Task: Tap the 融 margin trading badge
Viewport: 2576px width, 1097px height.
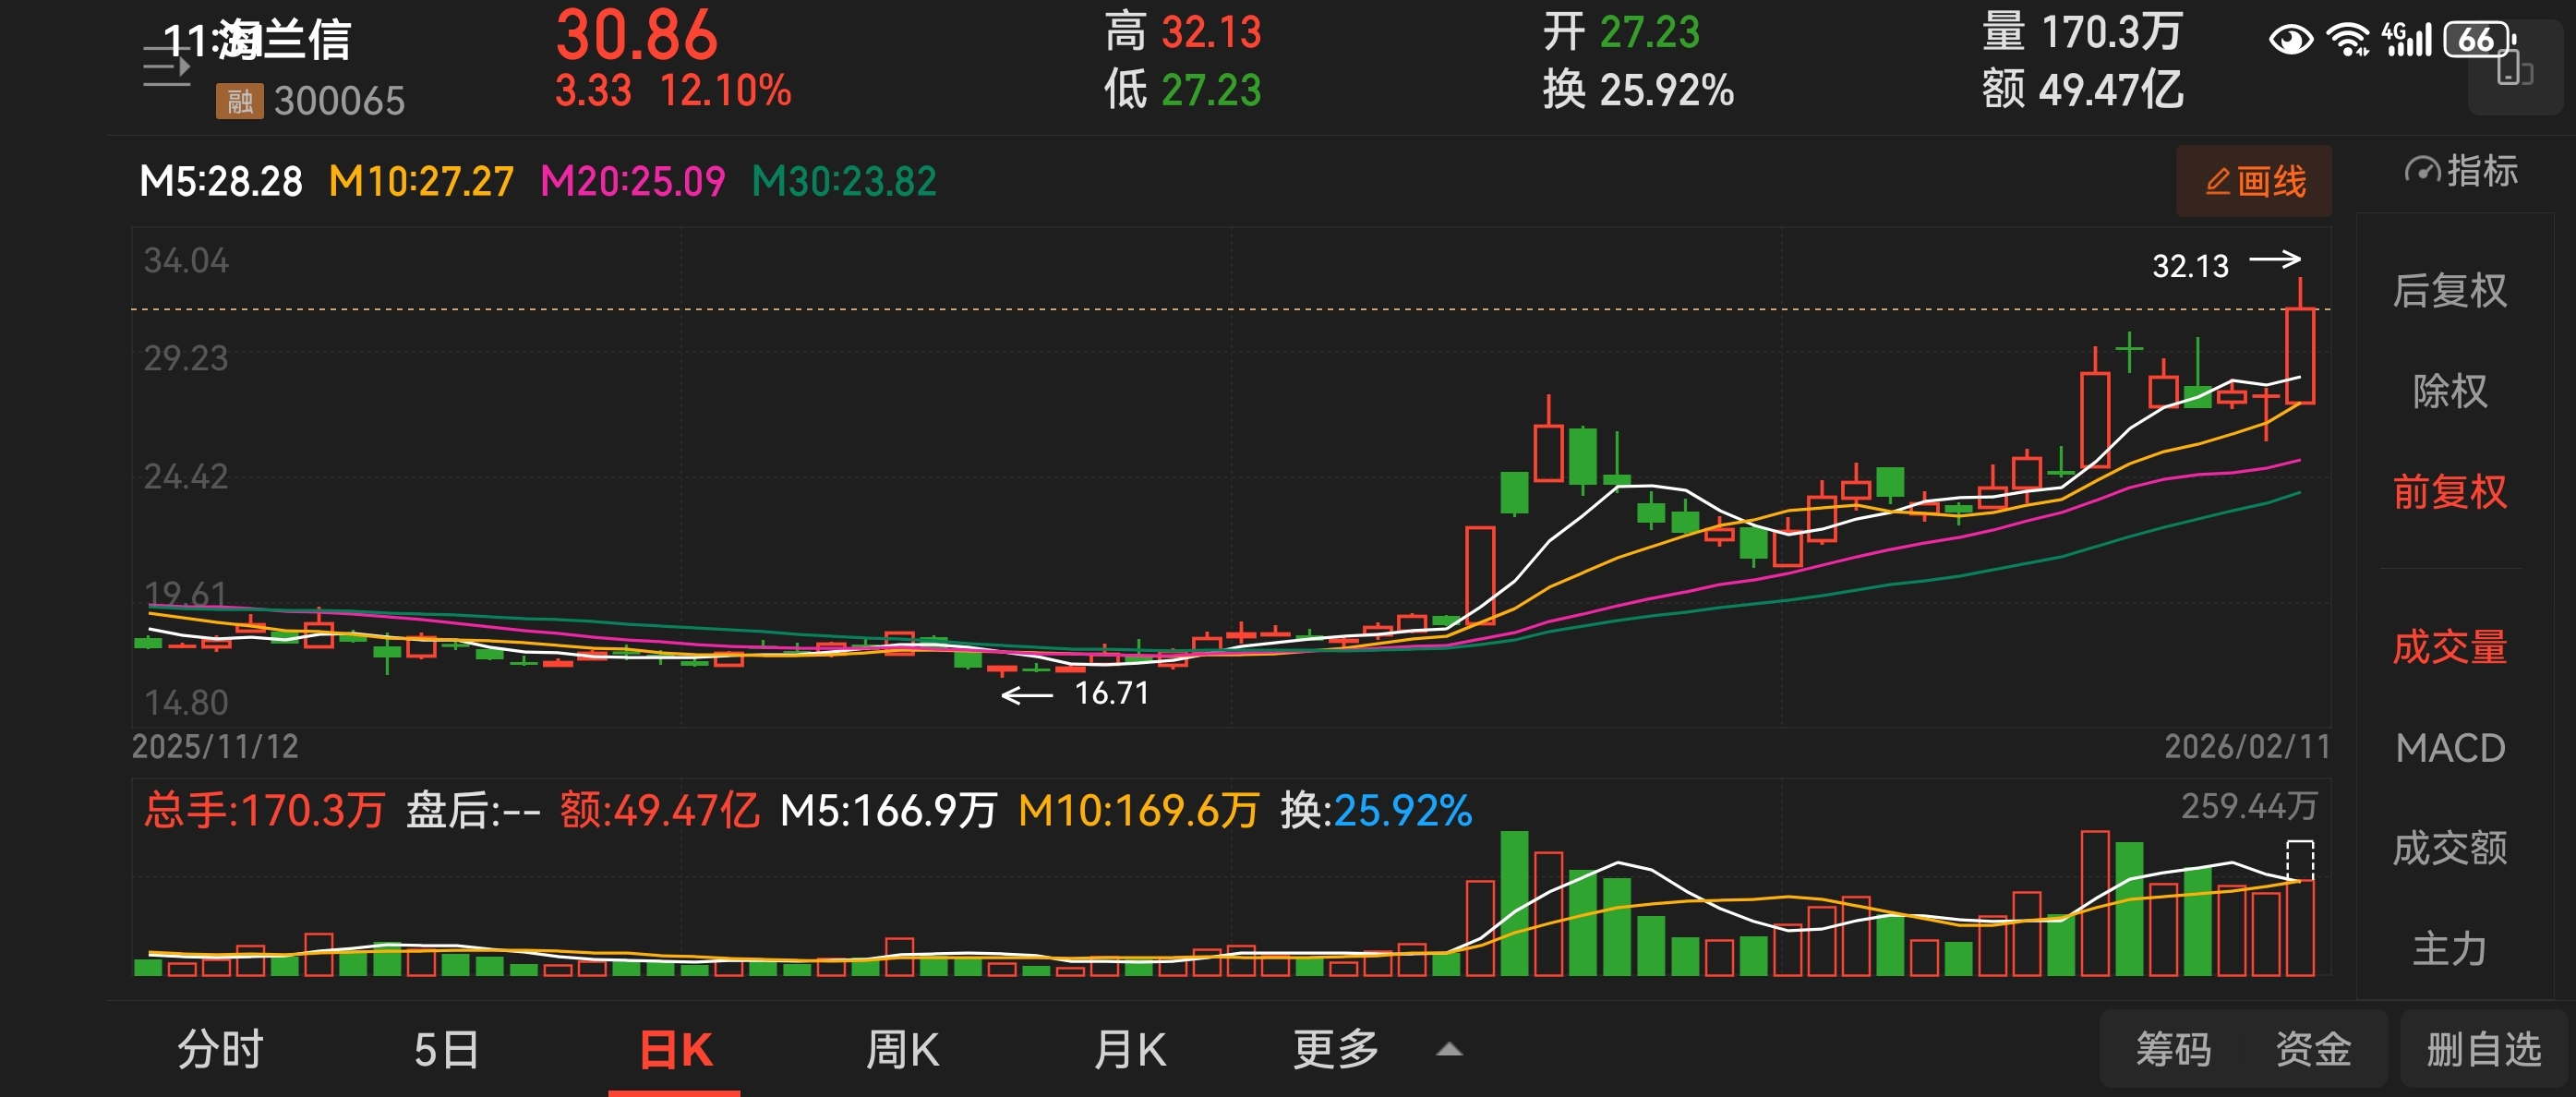Action: click(x=239, y=101)
